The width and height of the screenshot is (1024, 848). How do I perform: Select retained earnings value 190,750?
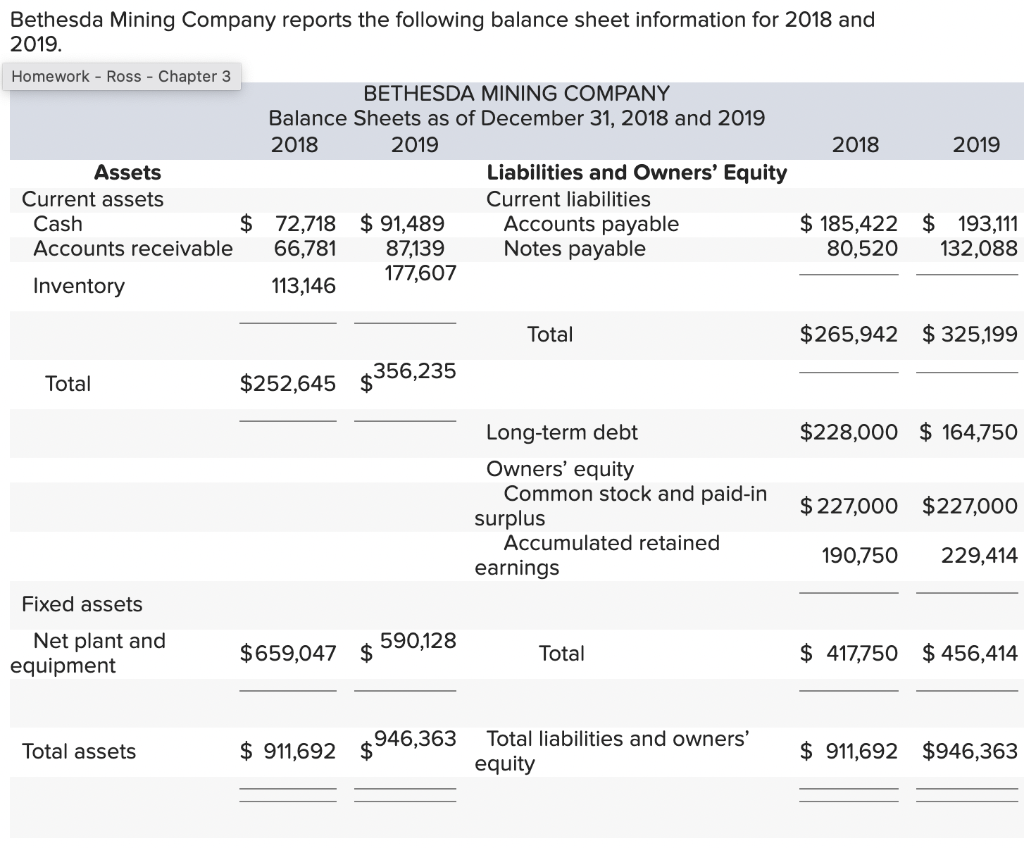coord(859,556)
